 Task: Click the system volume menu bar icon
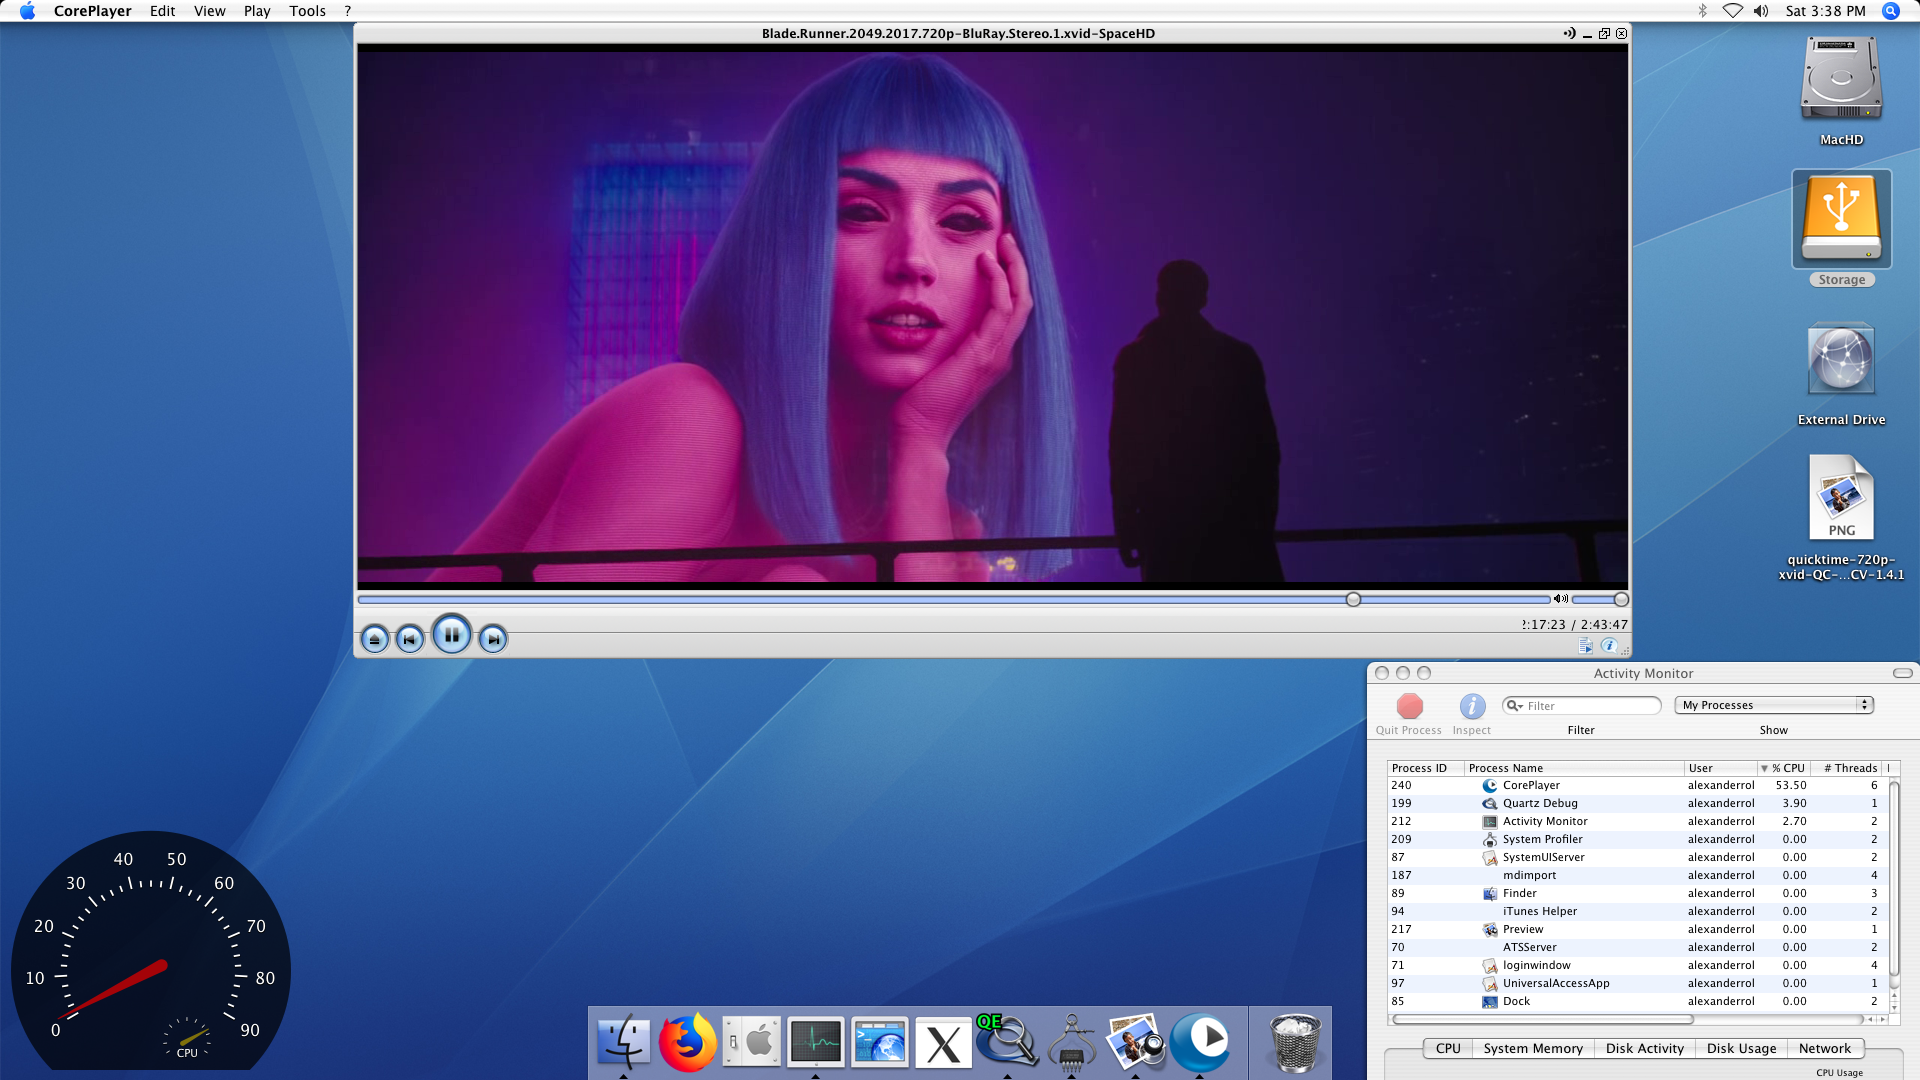(x=1761, y=11)
